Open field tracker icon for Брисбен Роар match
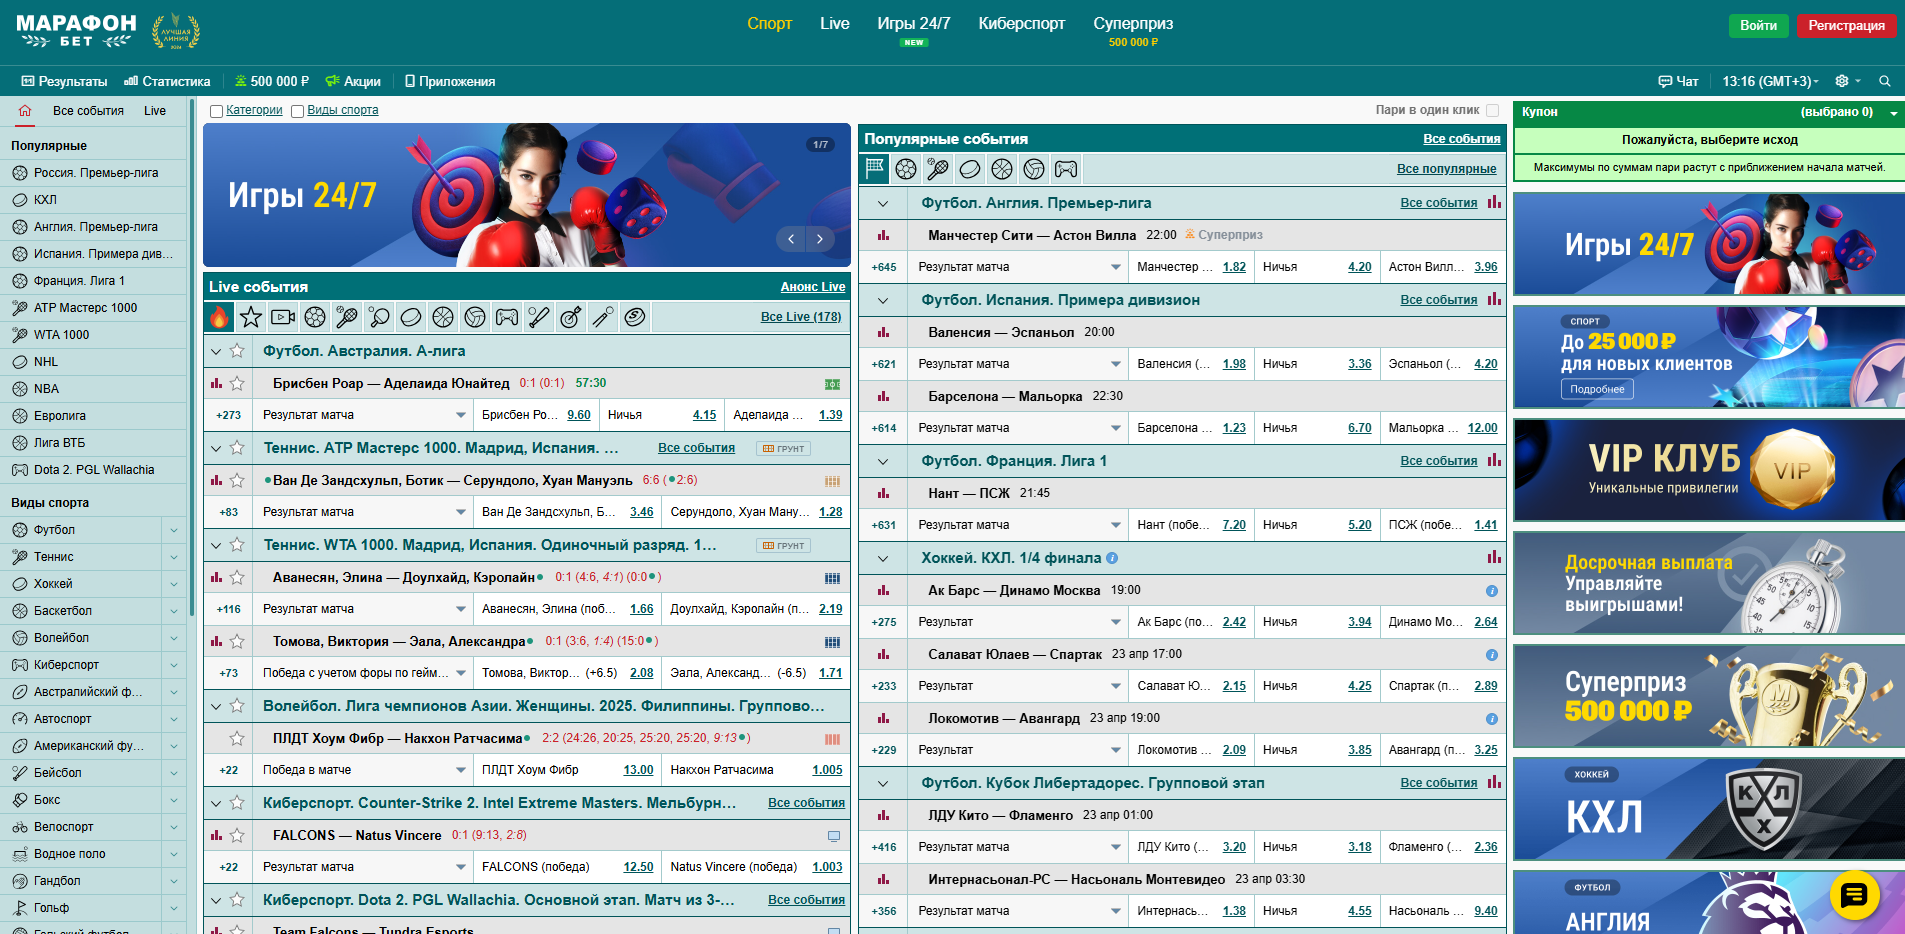1905x934 pixels. (x=832, y=384)
